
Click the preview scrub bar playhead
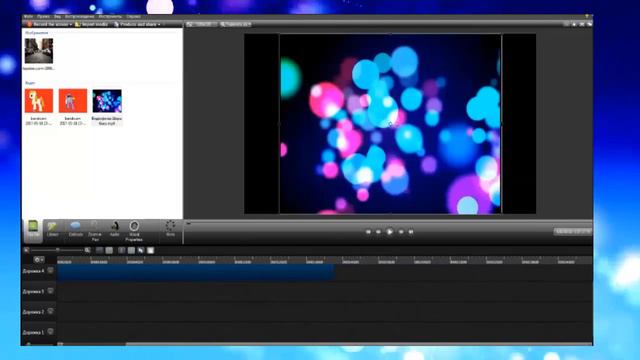(x=188, y=223)
